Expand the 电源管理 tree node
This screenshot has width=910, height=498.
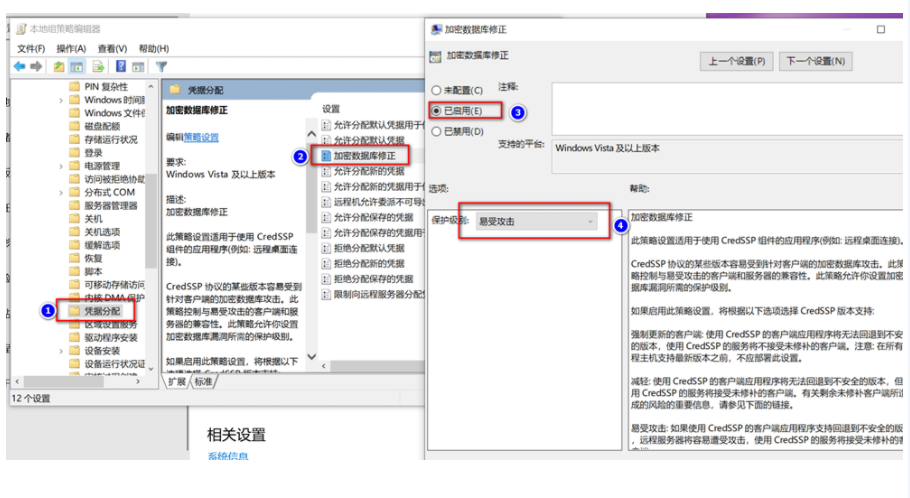click(x=62, y=166)
